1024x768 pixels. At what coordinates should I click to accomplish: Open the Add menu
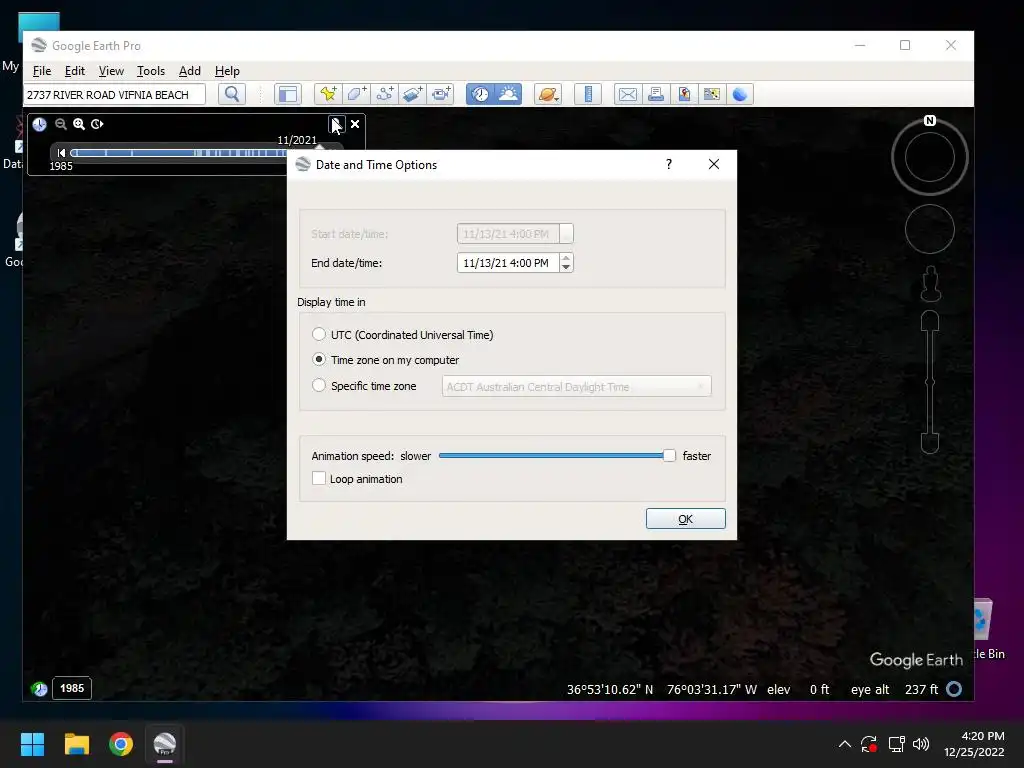pos(190,71)
